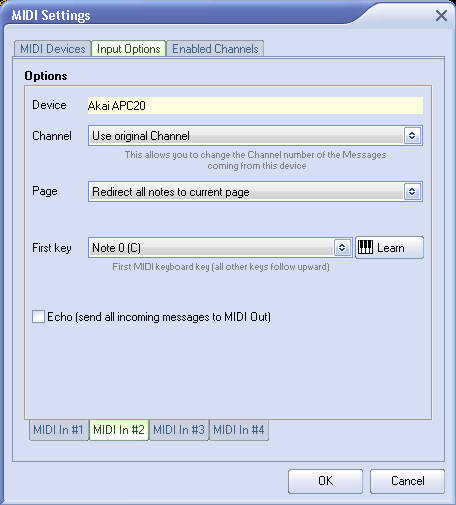This screenshot has width=456, height=505.
Task: Open the Page redirect combo box
Action: (255, 191)
